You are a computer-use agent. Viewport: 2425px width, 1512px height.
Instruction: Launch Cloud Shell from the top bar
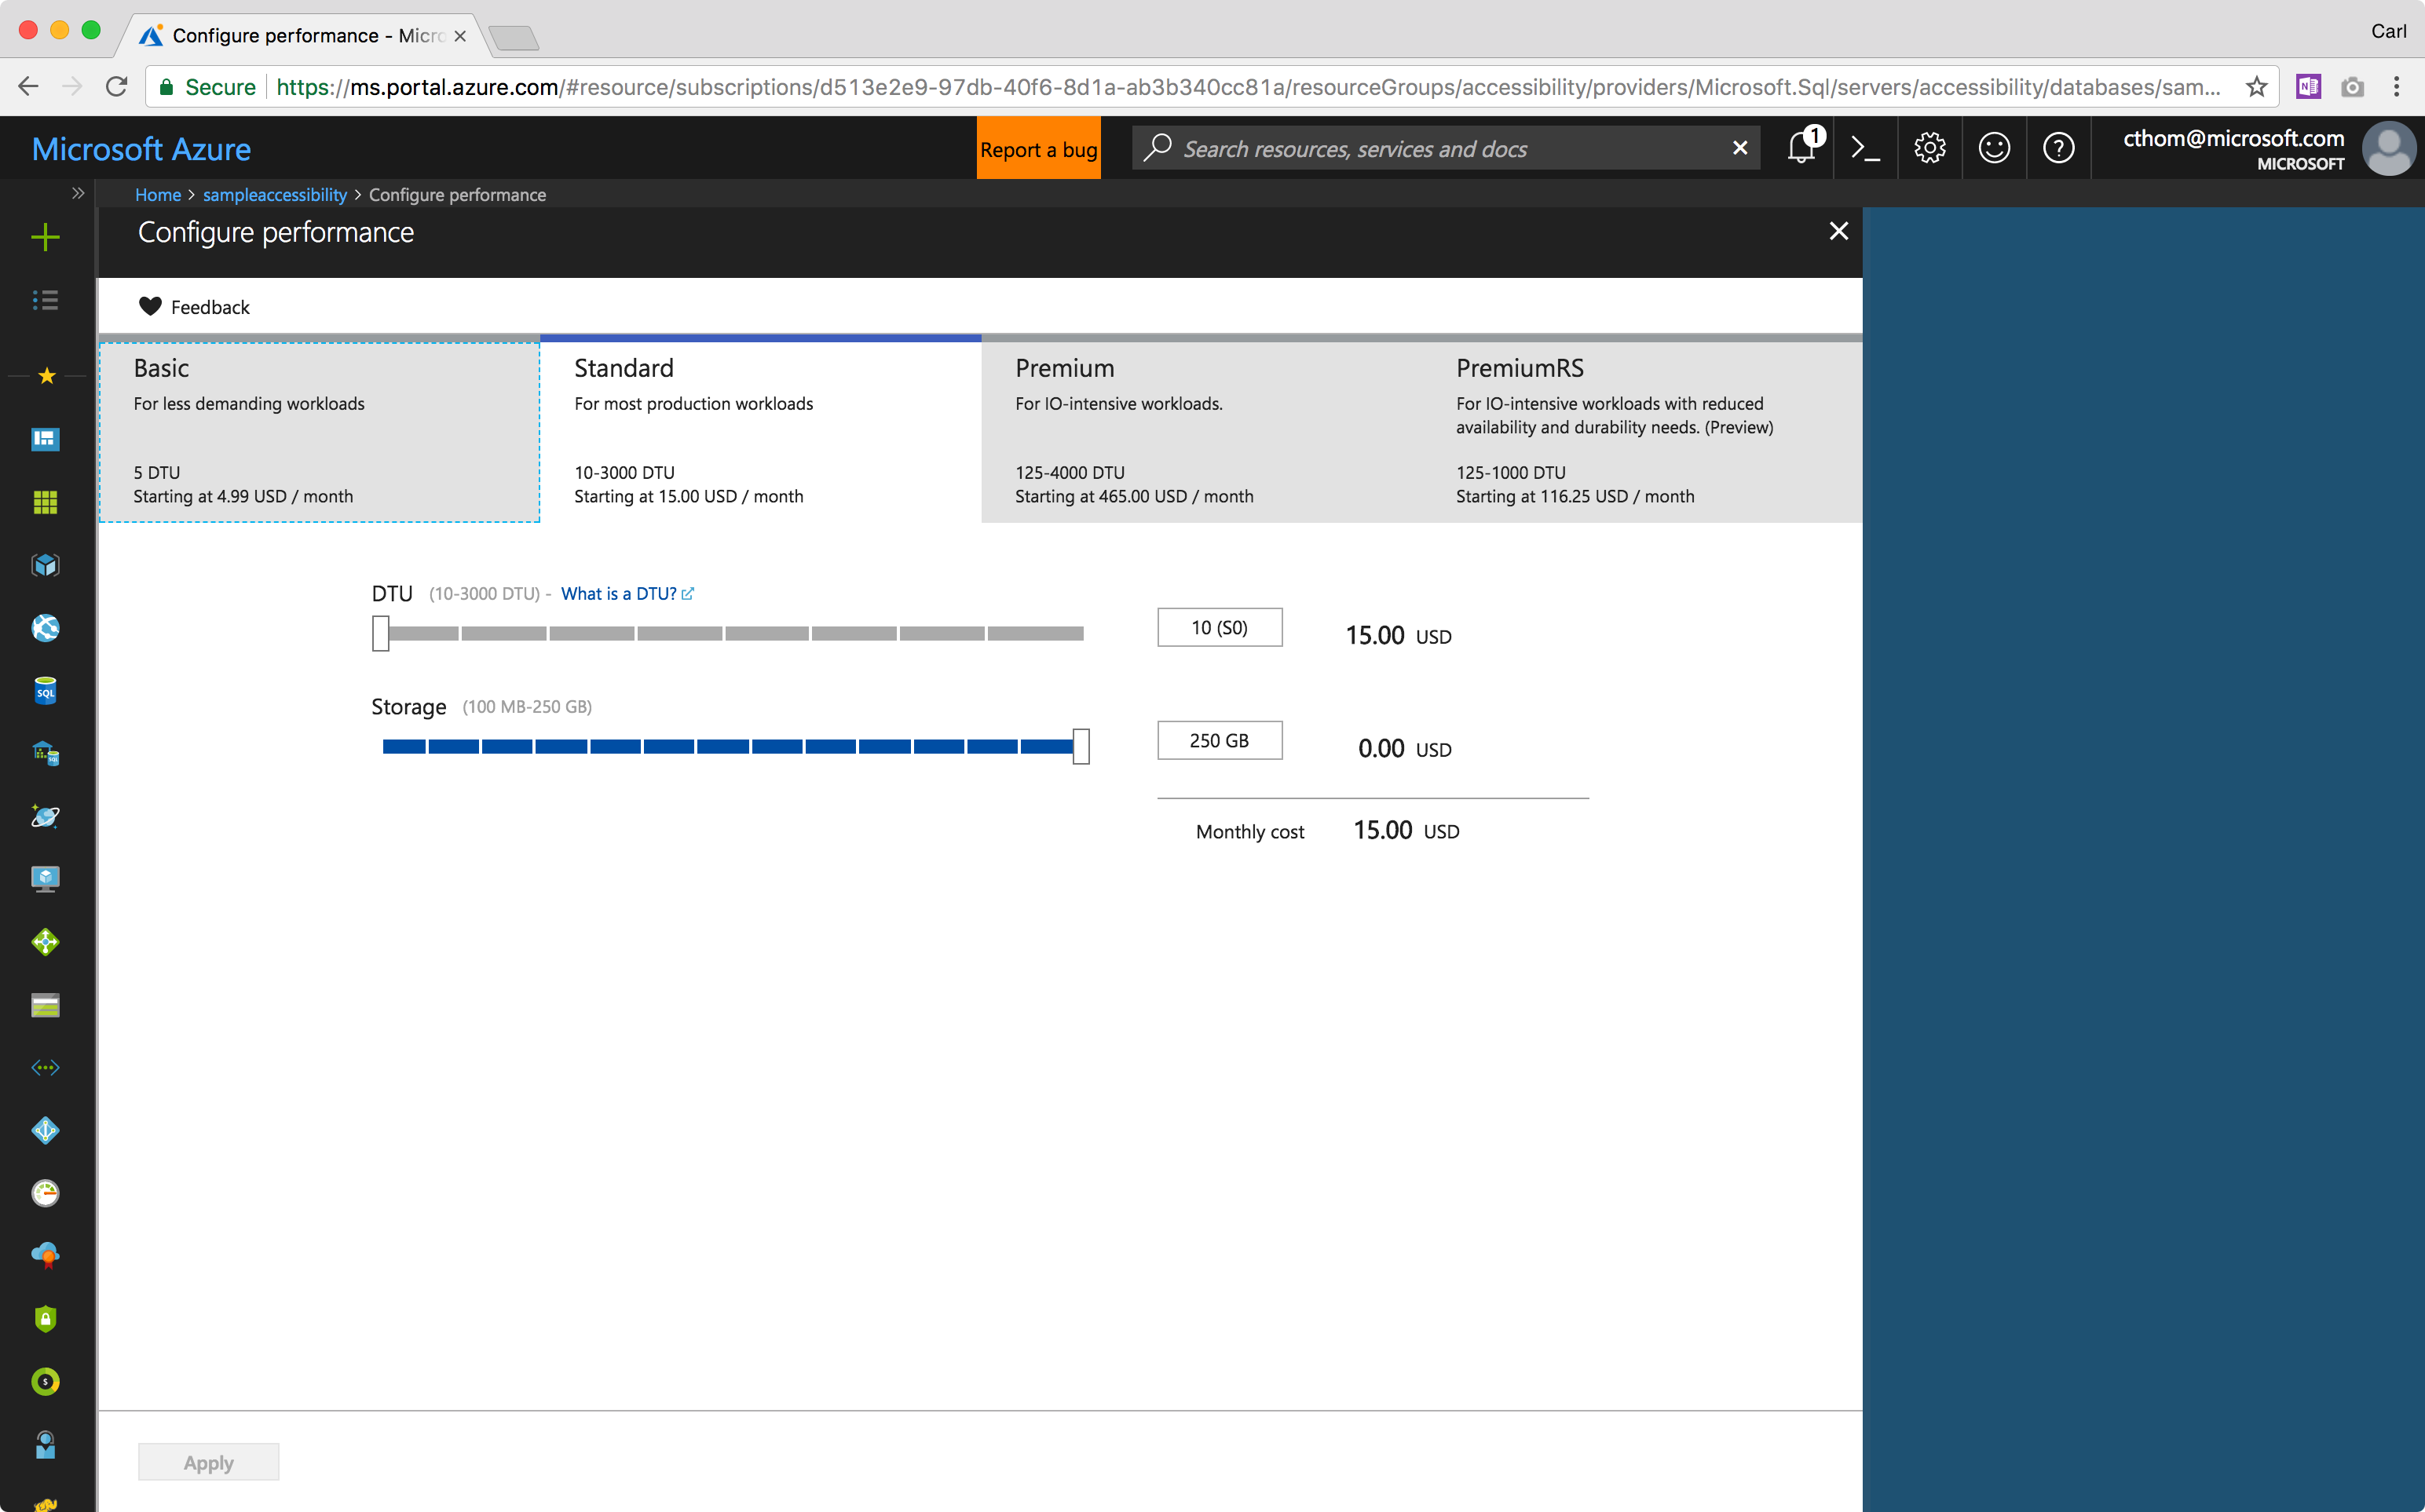[1865, 148]
